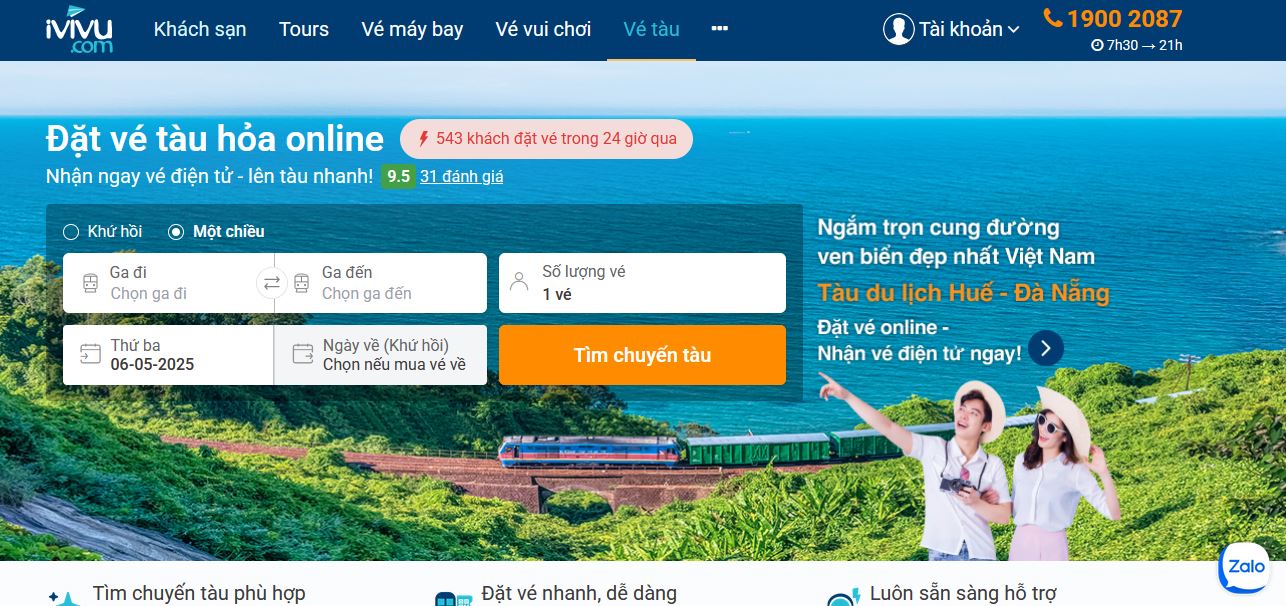This screenshot has width=1286, height=606.
Task: Click the iVIVU.com logo
Action: [x=80, y=29]
